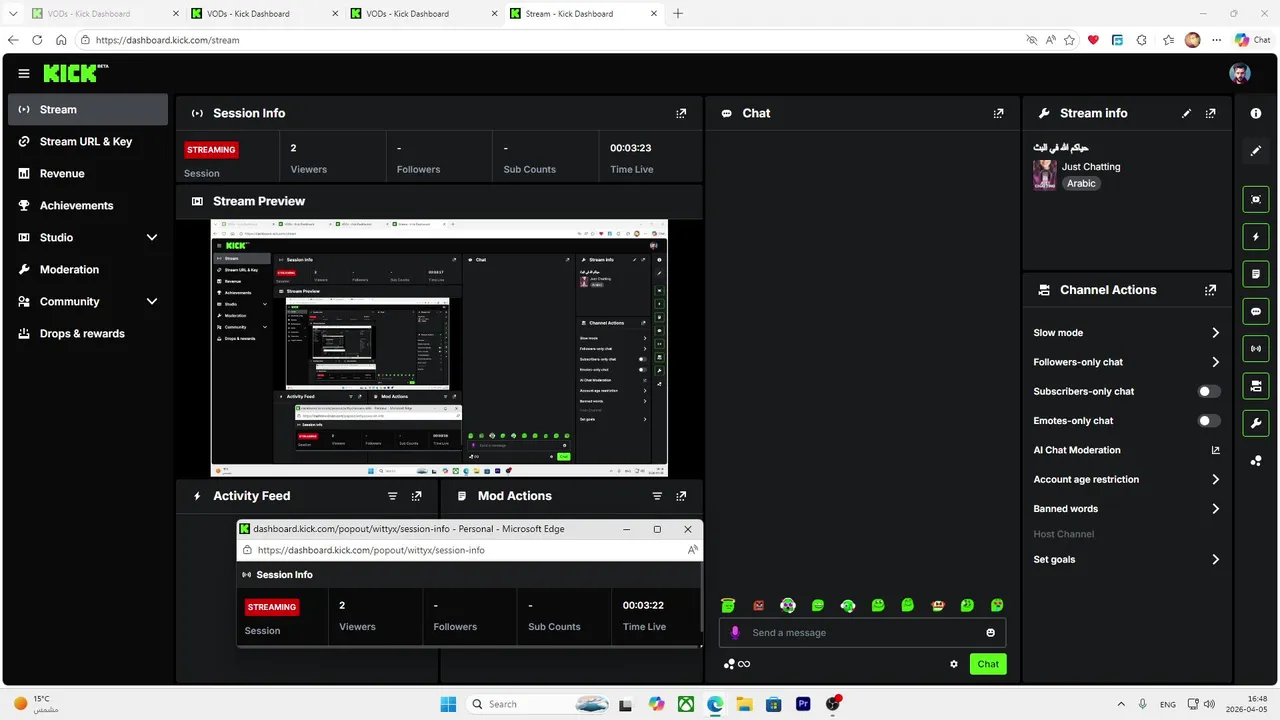Click the Just Chatting category thumbnail

(1045, 175)
